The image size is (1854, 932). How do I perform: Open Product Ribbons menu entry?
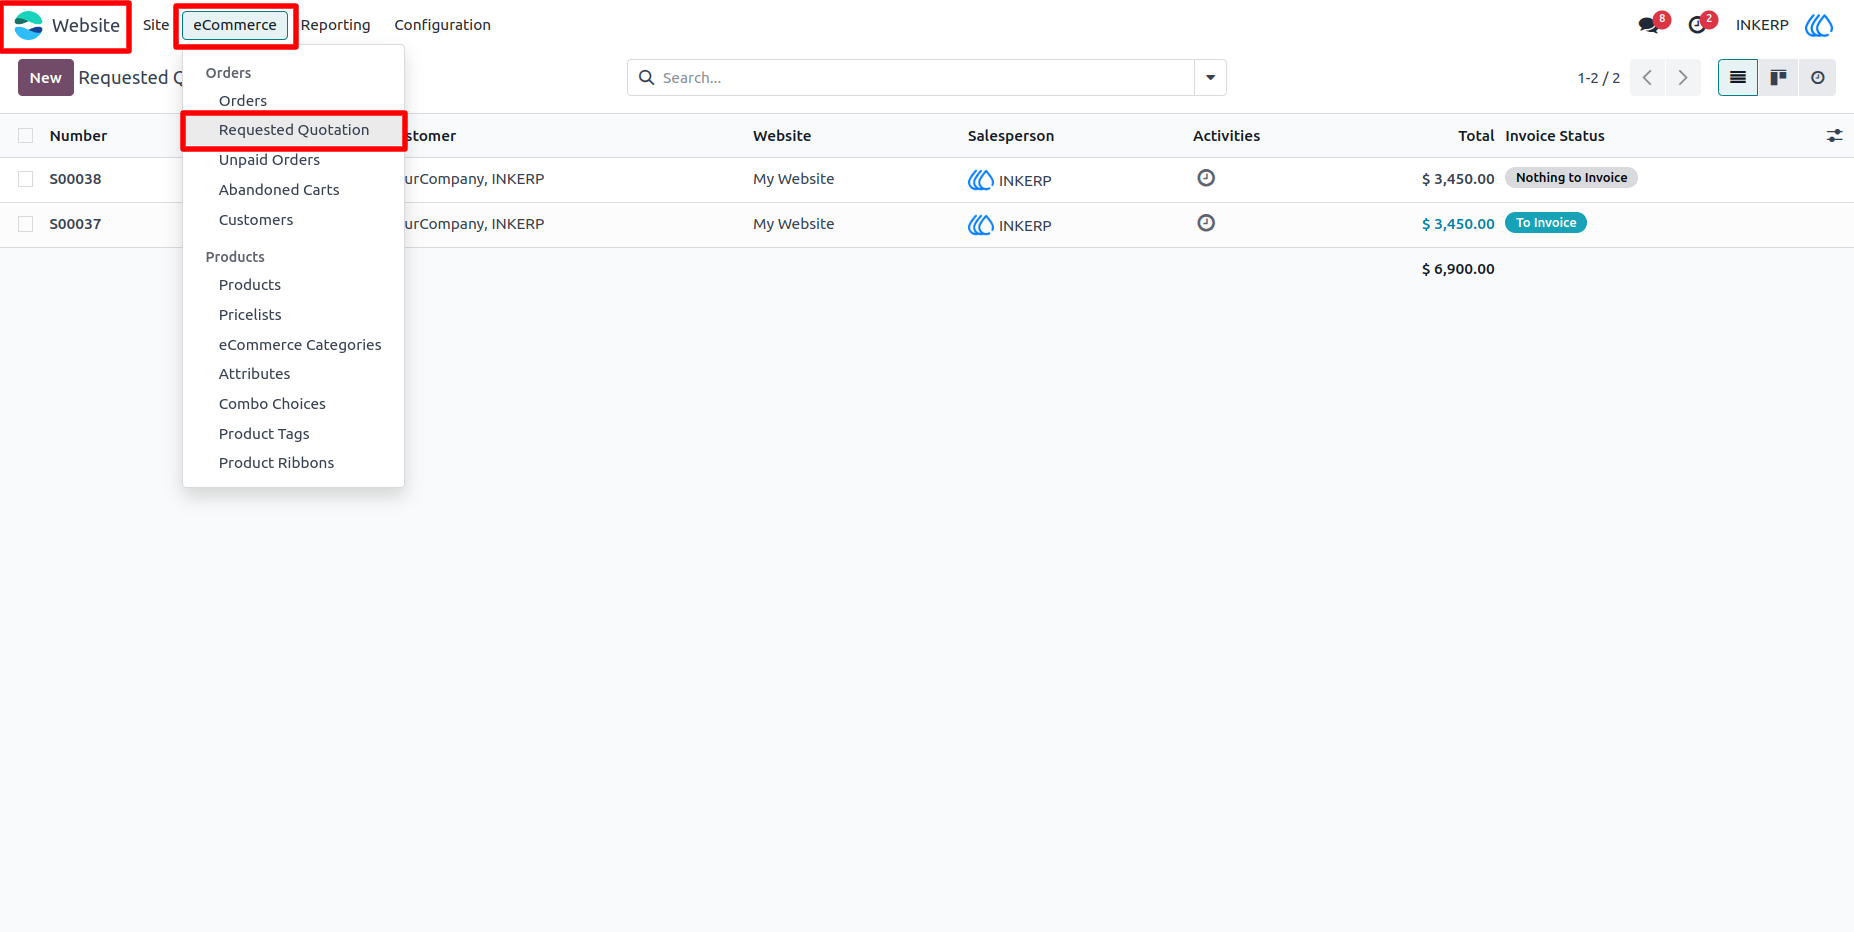pos(276,463)
